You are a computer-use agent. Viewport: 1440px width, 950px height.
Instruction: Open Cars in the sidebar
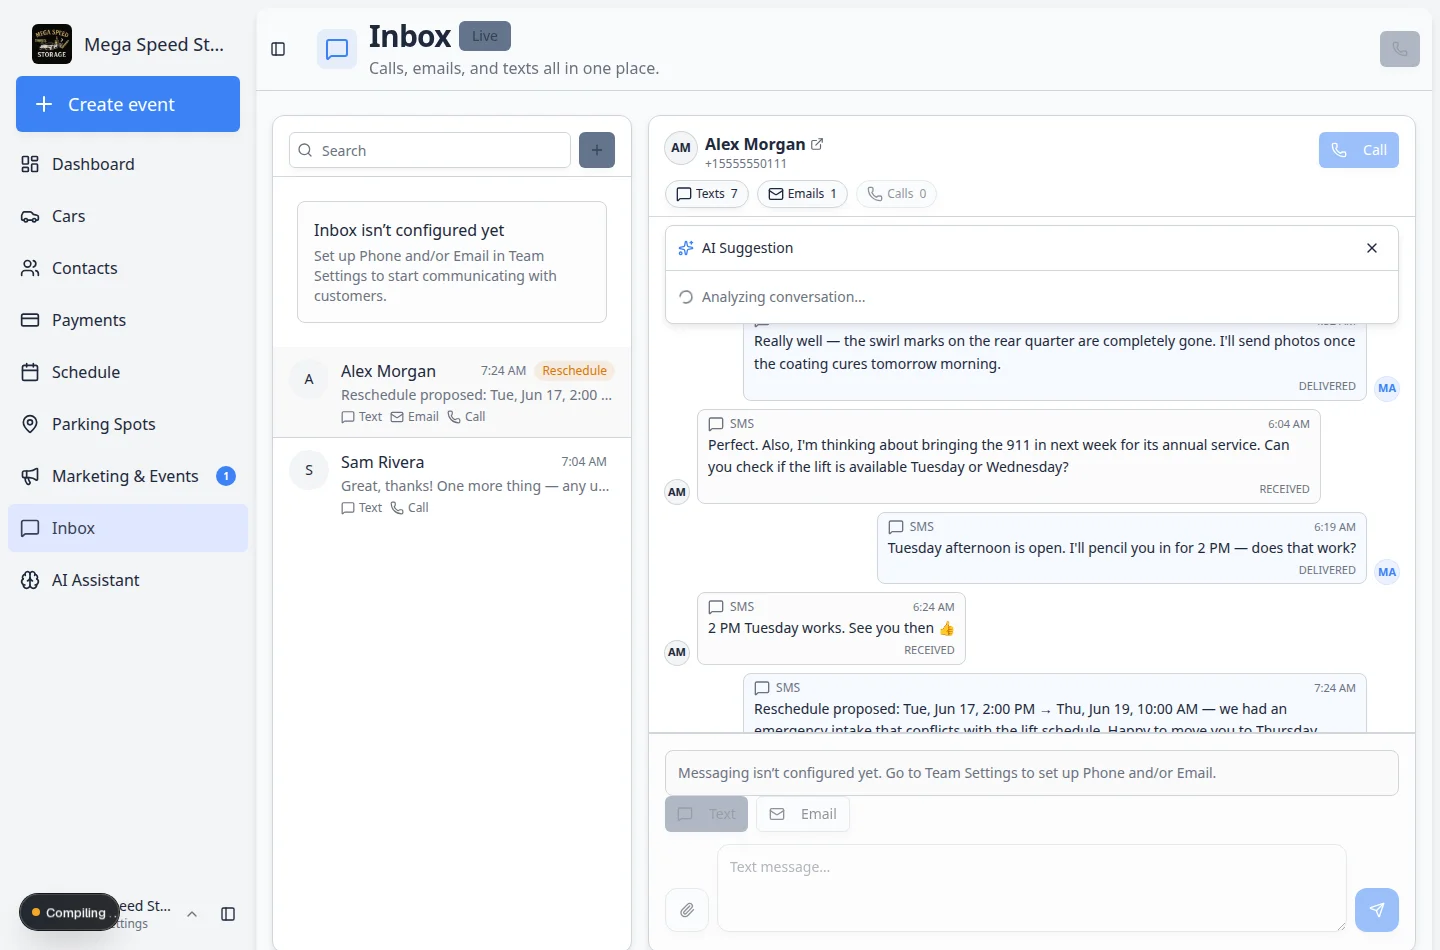[128, 216]
